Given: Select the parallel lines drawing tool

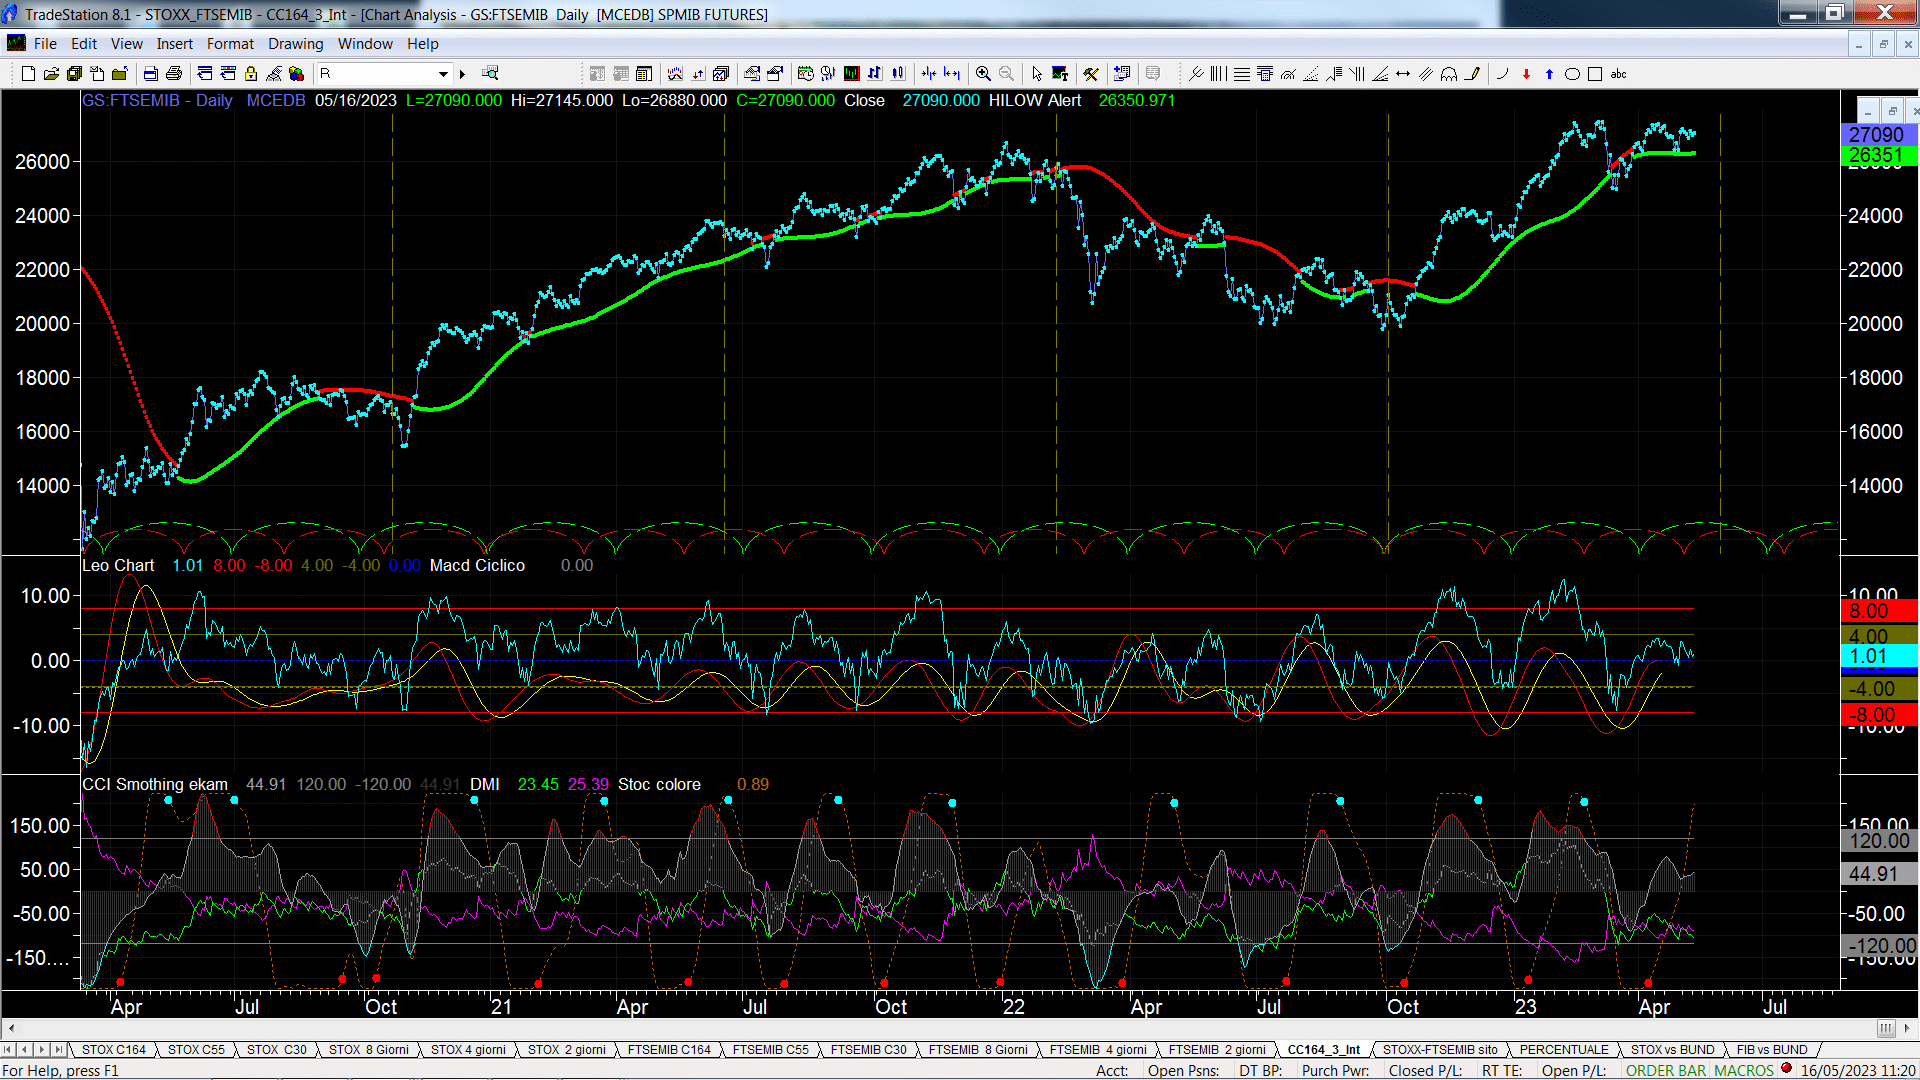Looking at the screenshot, I should click(x=1426, y=74).
